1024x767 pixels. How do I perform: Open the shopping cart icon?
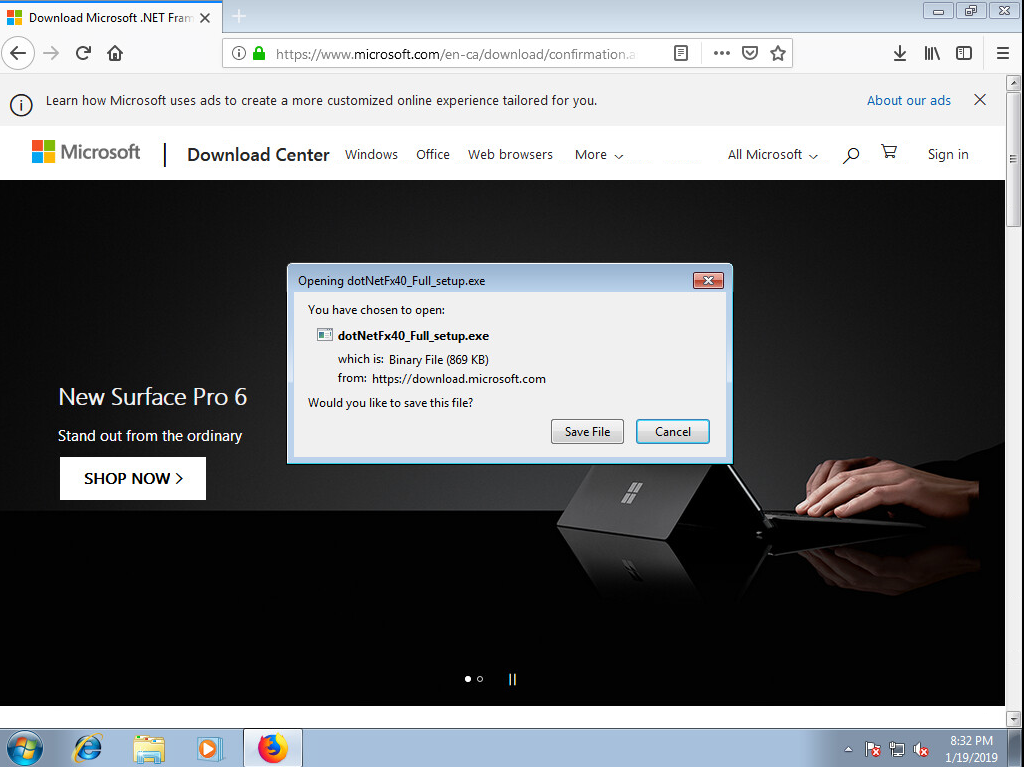coord(889,152)
